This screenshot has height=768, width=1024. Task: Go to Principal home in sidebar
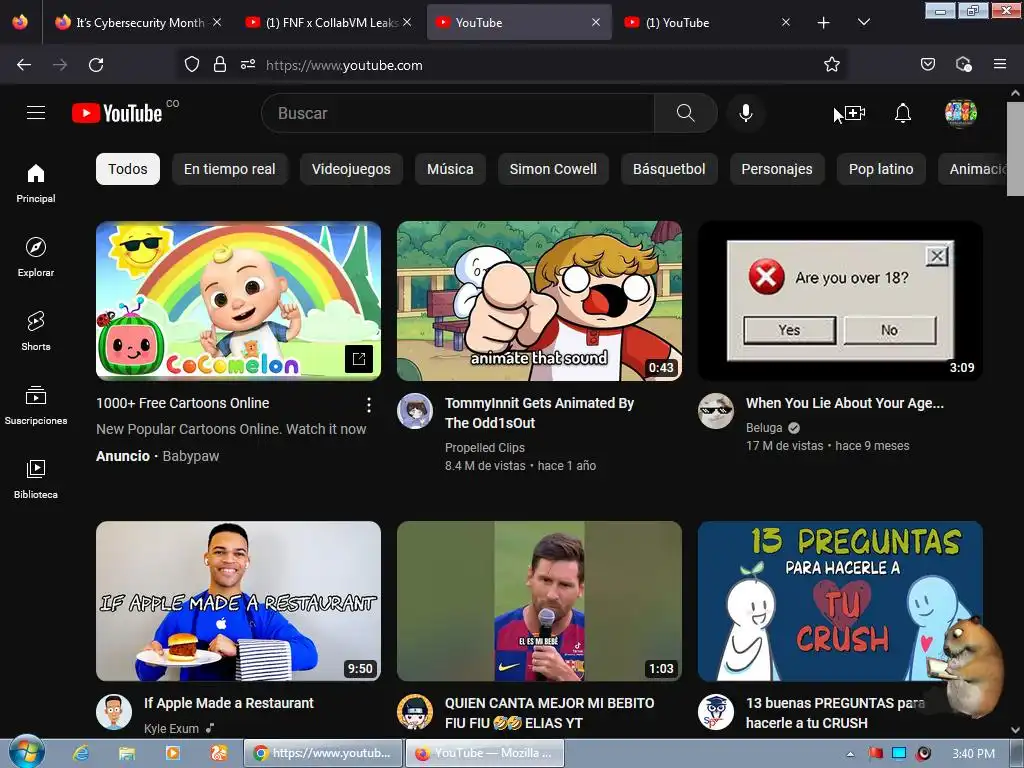tap(36, 184)
